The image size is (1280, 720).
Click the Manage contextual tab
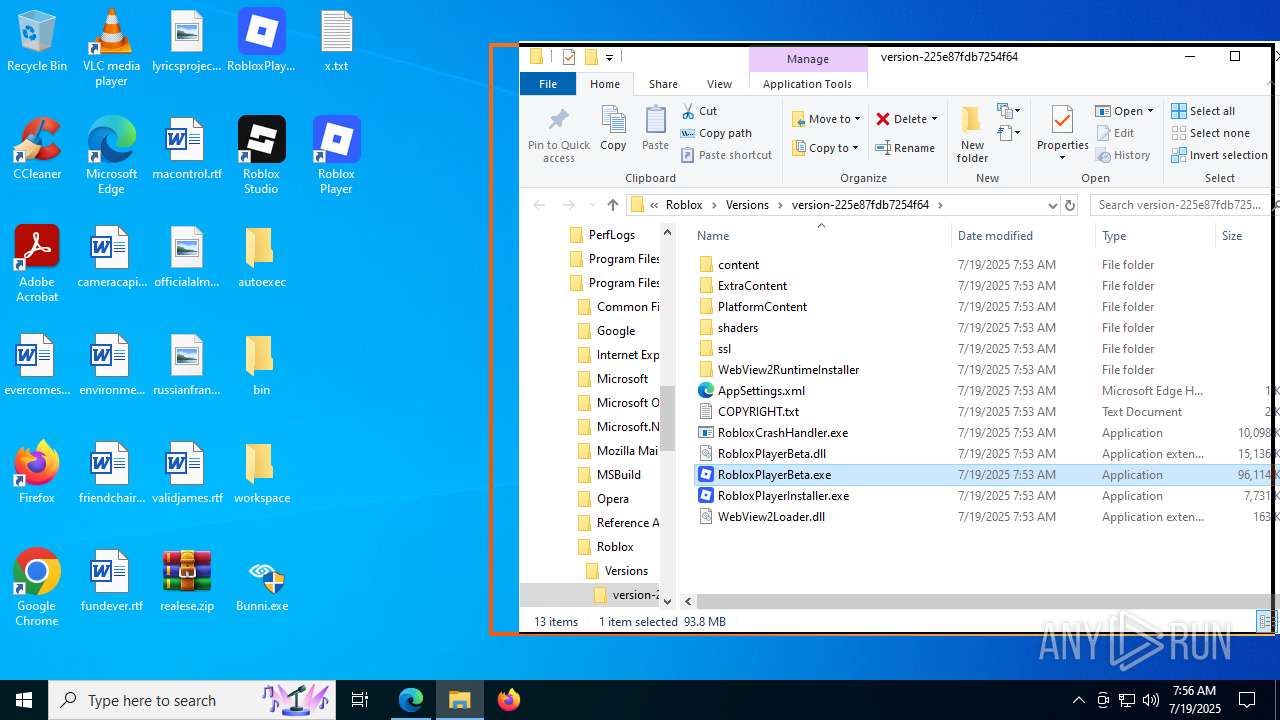pos(808,59)
